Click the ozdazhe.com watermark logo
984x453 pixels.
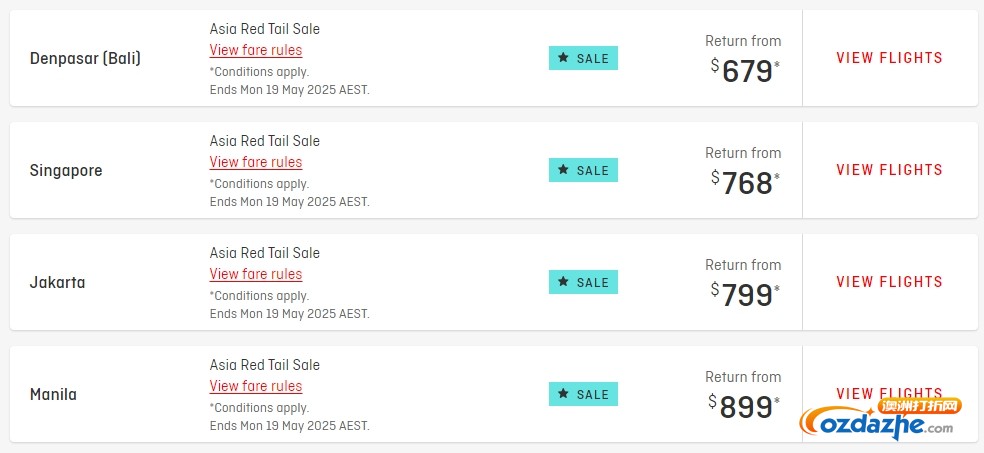pos(880,418)
